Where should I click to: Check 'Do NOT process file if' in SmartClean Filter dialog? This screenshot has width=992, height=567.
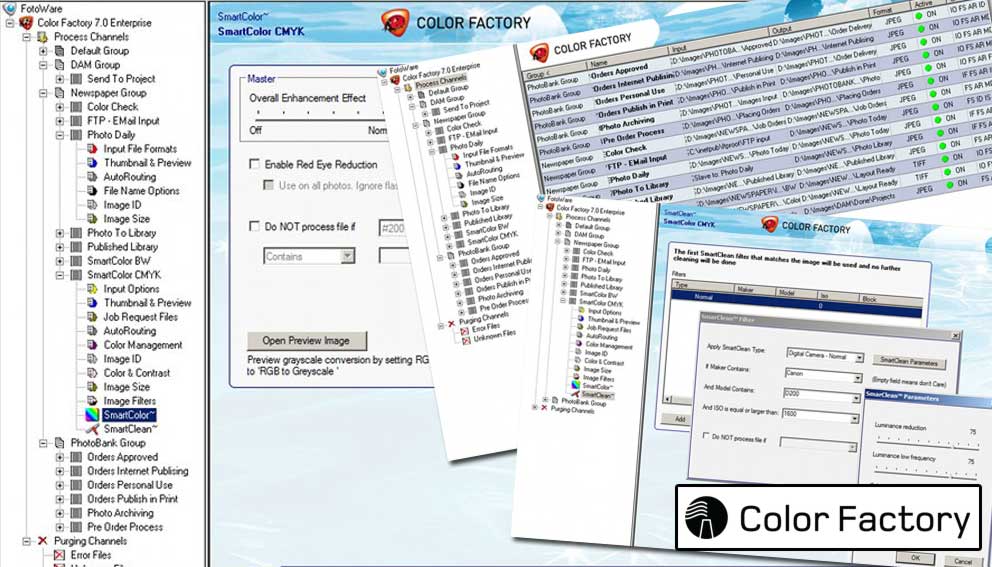[707, 435]
